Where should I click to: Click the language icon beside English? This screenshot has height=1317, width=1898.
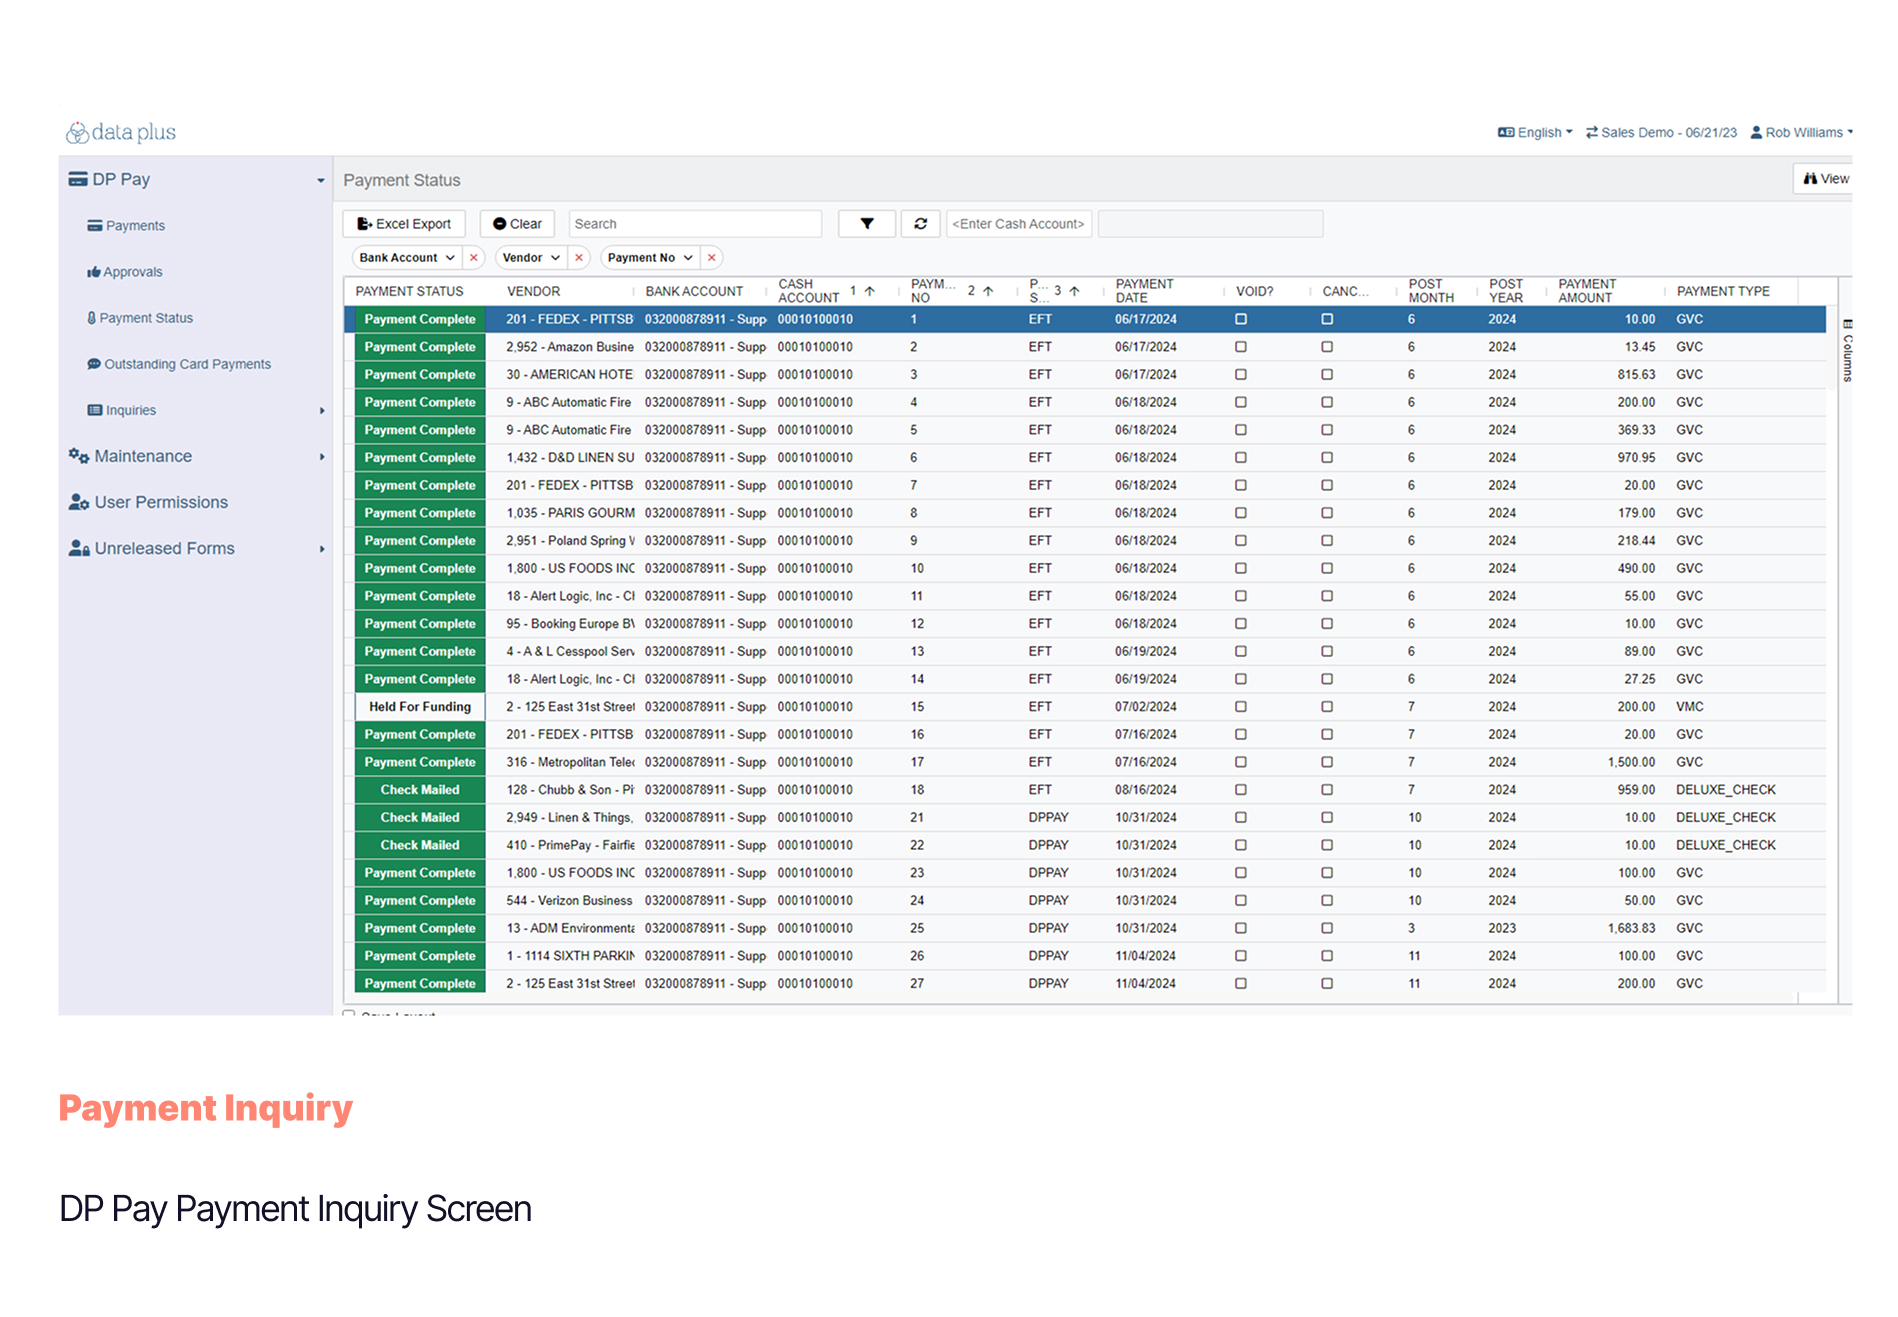pyautogui.click(x=1506, y=132)
